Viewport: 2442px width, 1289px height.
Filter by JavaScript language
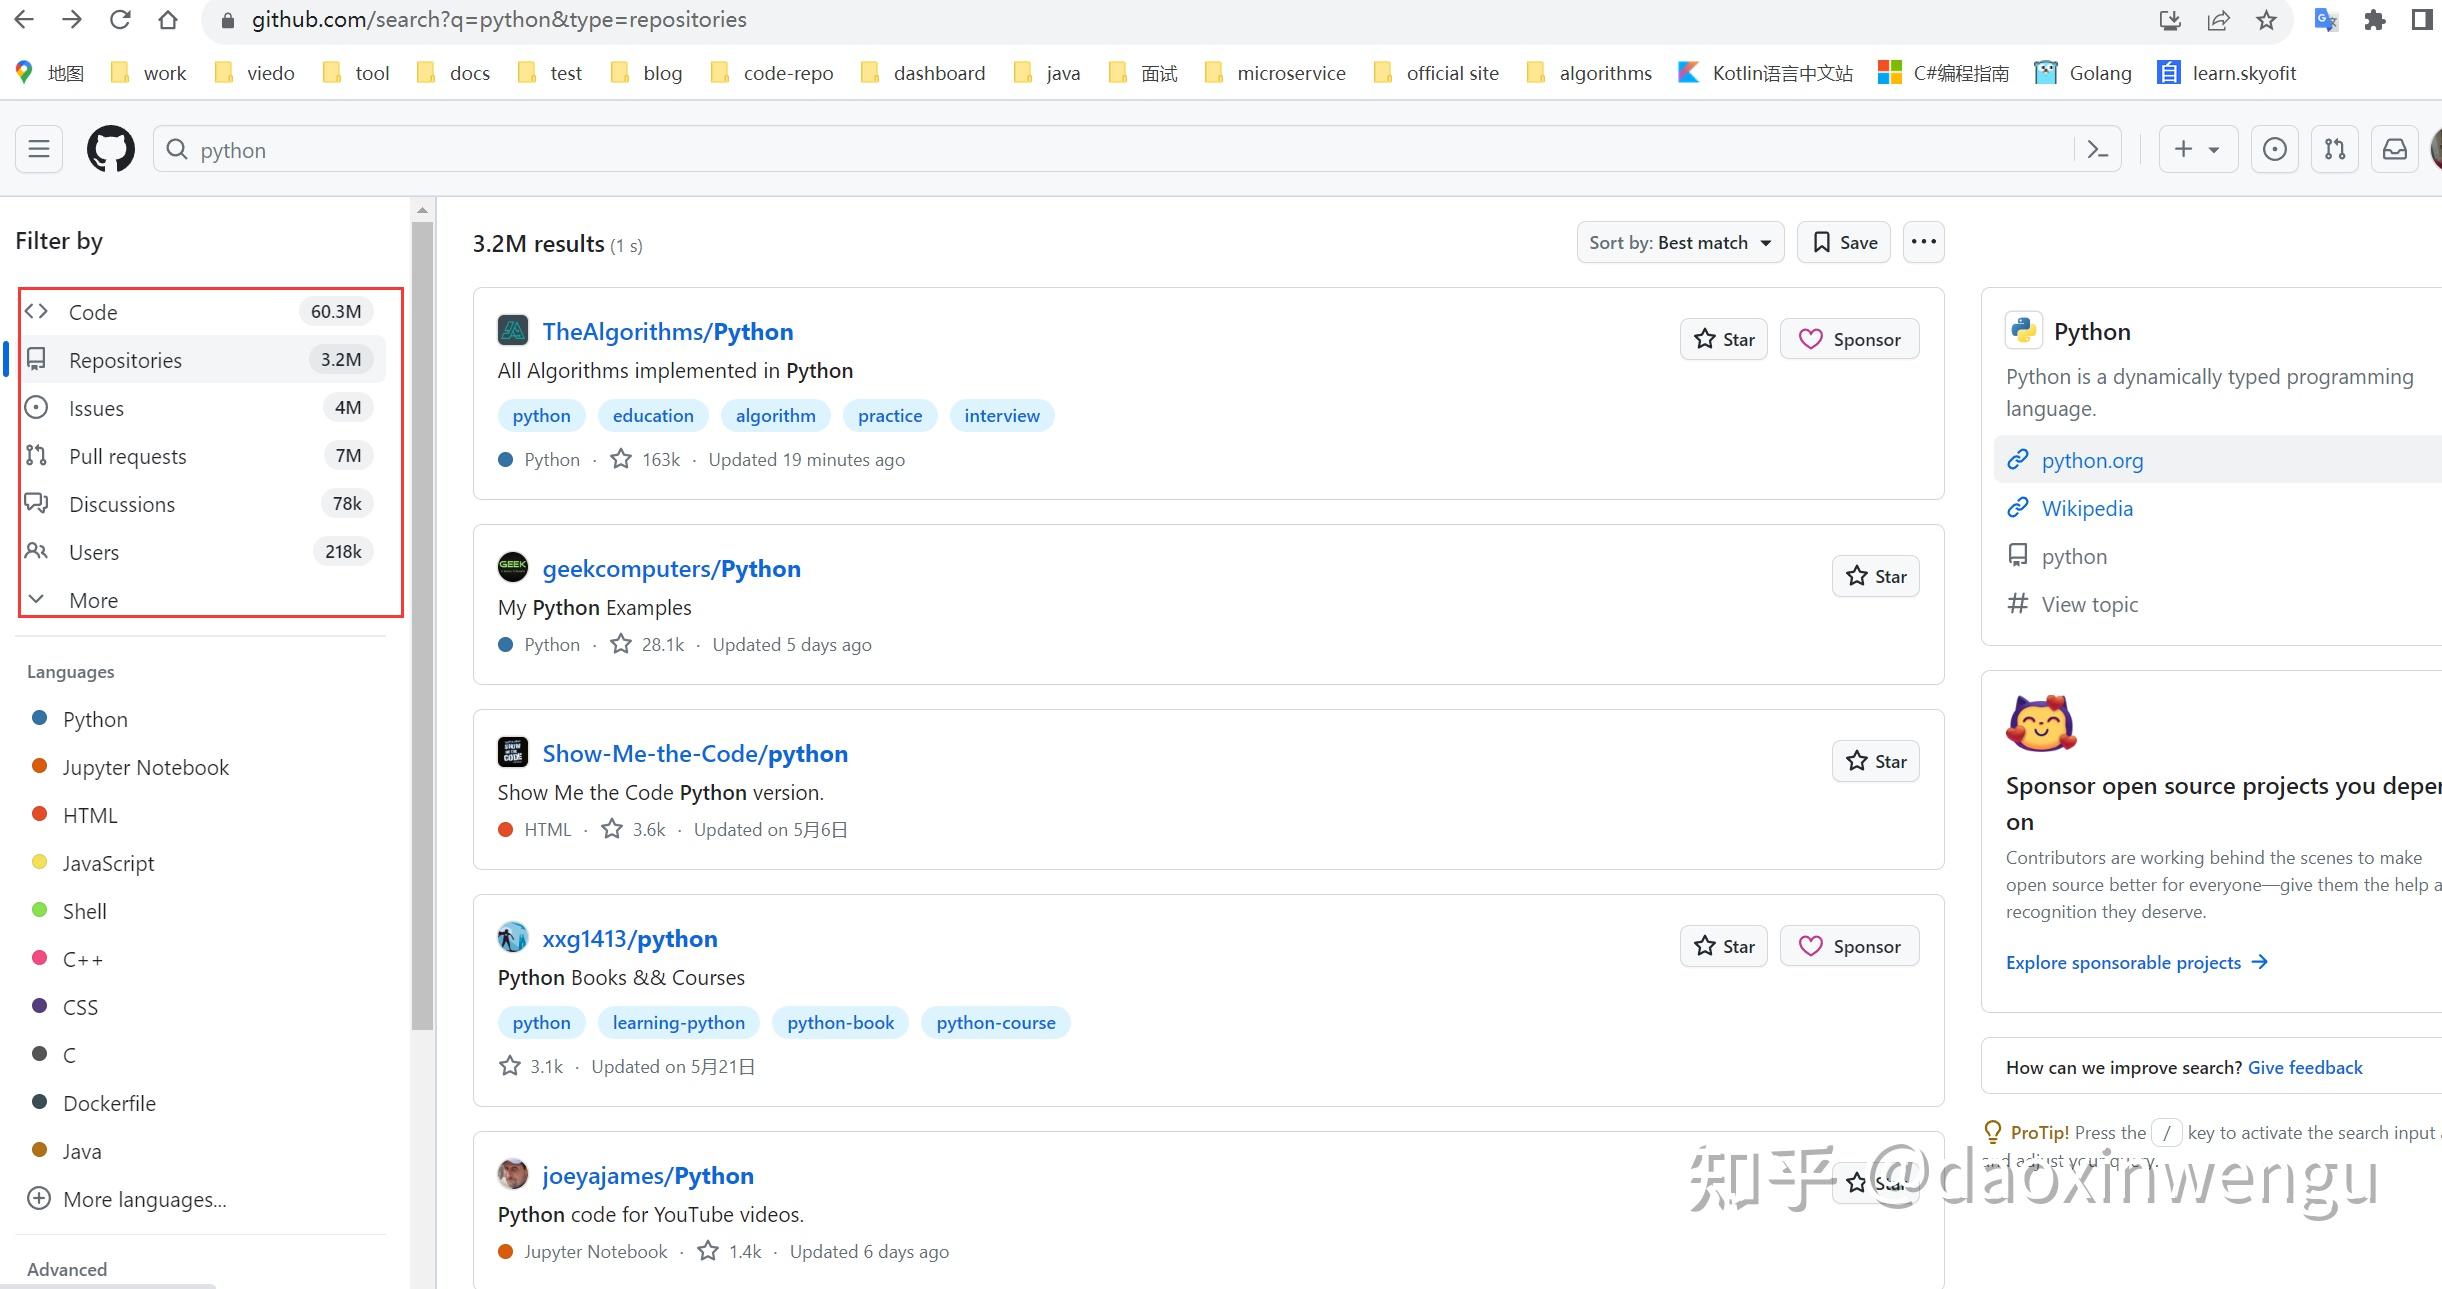pos(108,863)
